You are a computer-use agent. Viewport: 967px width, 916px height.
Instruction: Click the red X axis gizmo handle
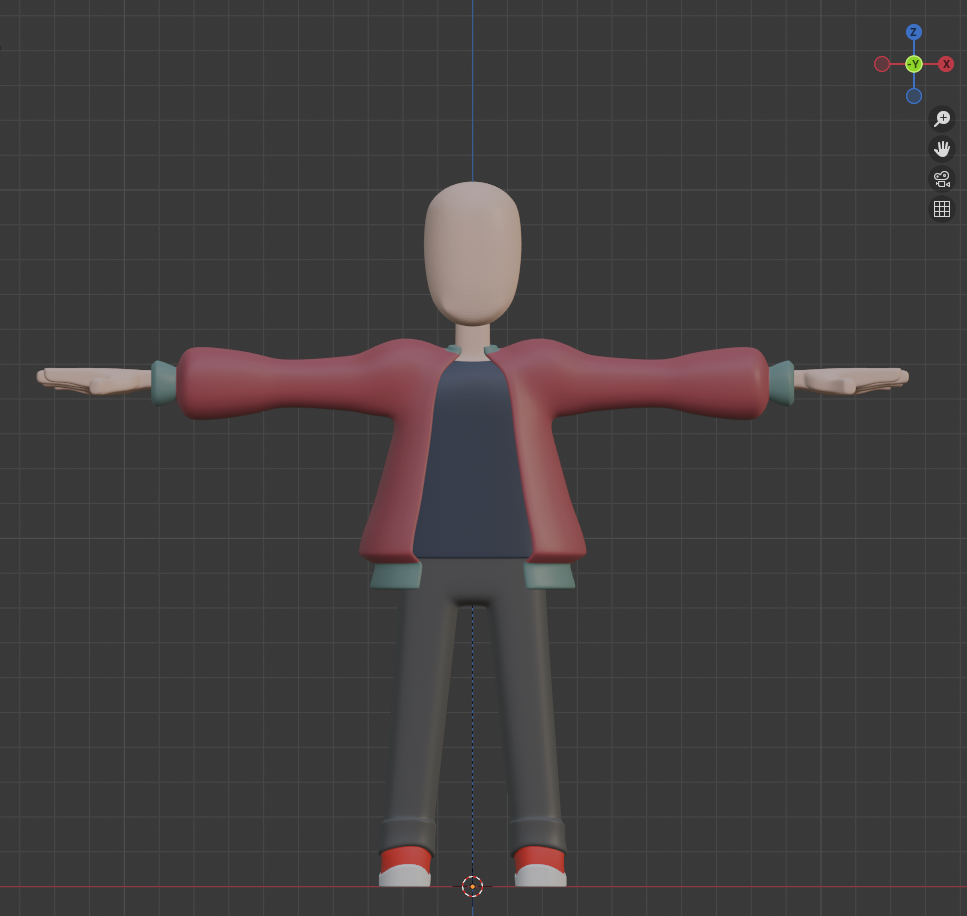pyautogui.click(x=946, y=64)
